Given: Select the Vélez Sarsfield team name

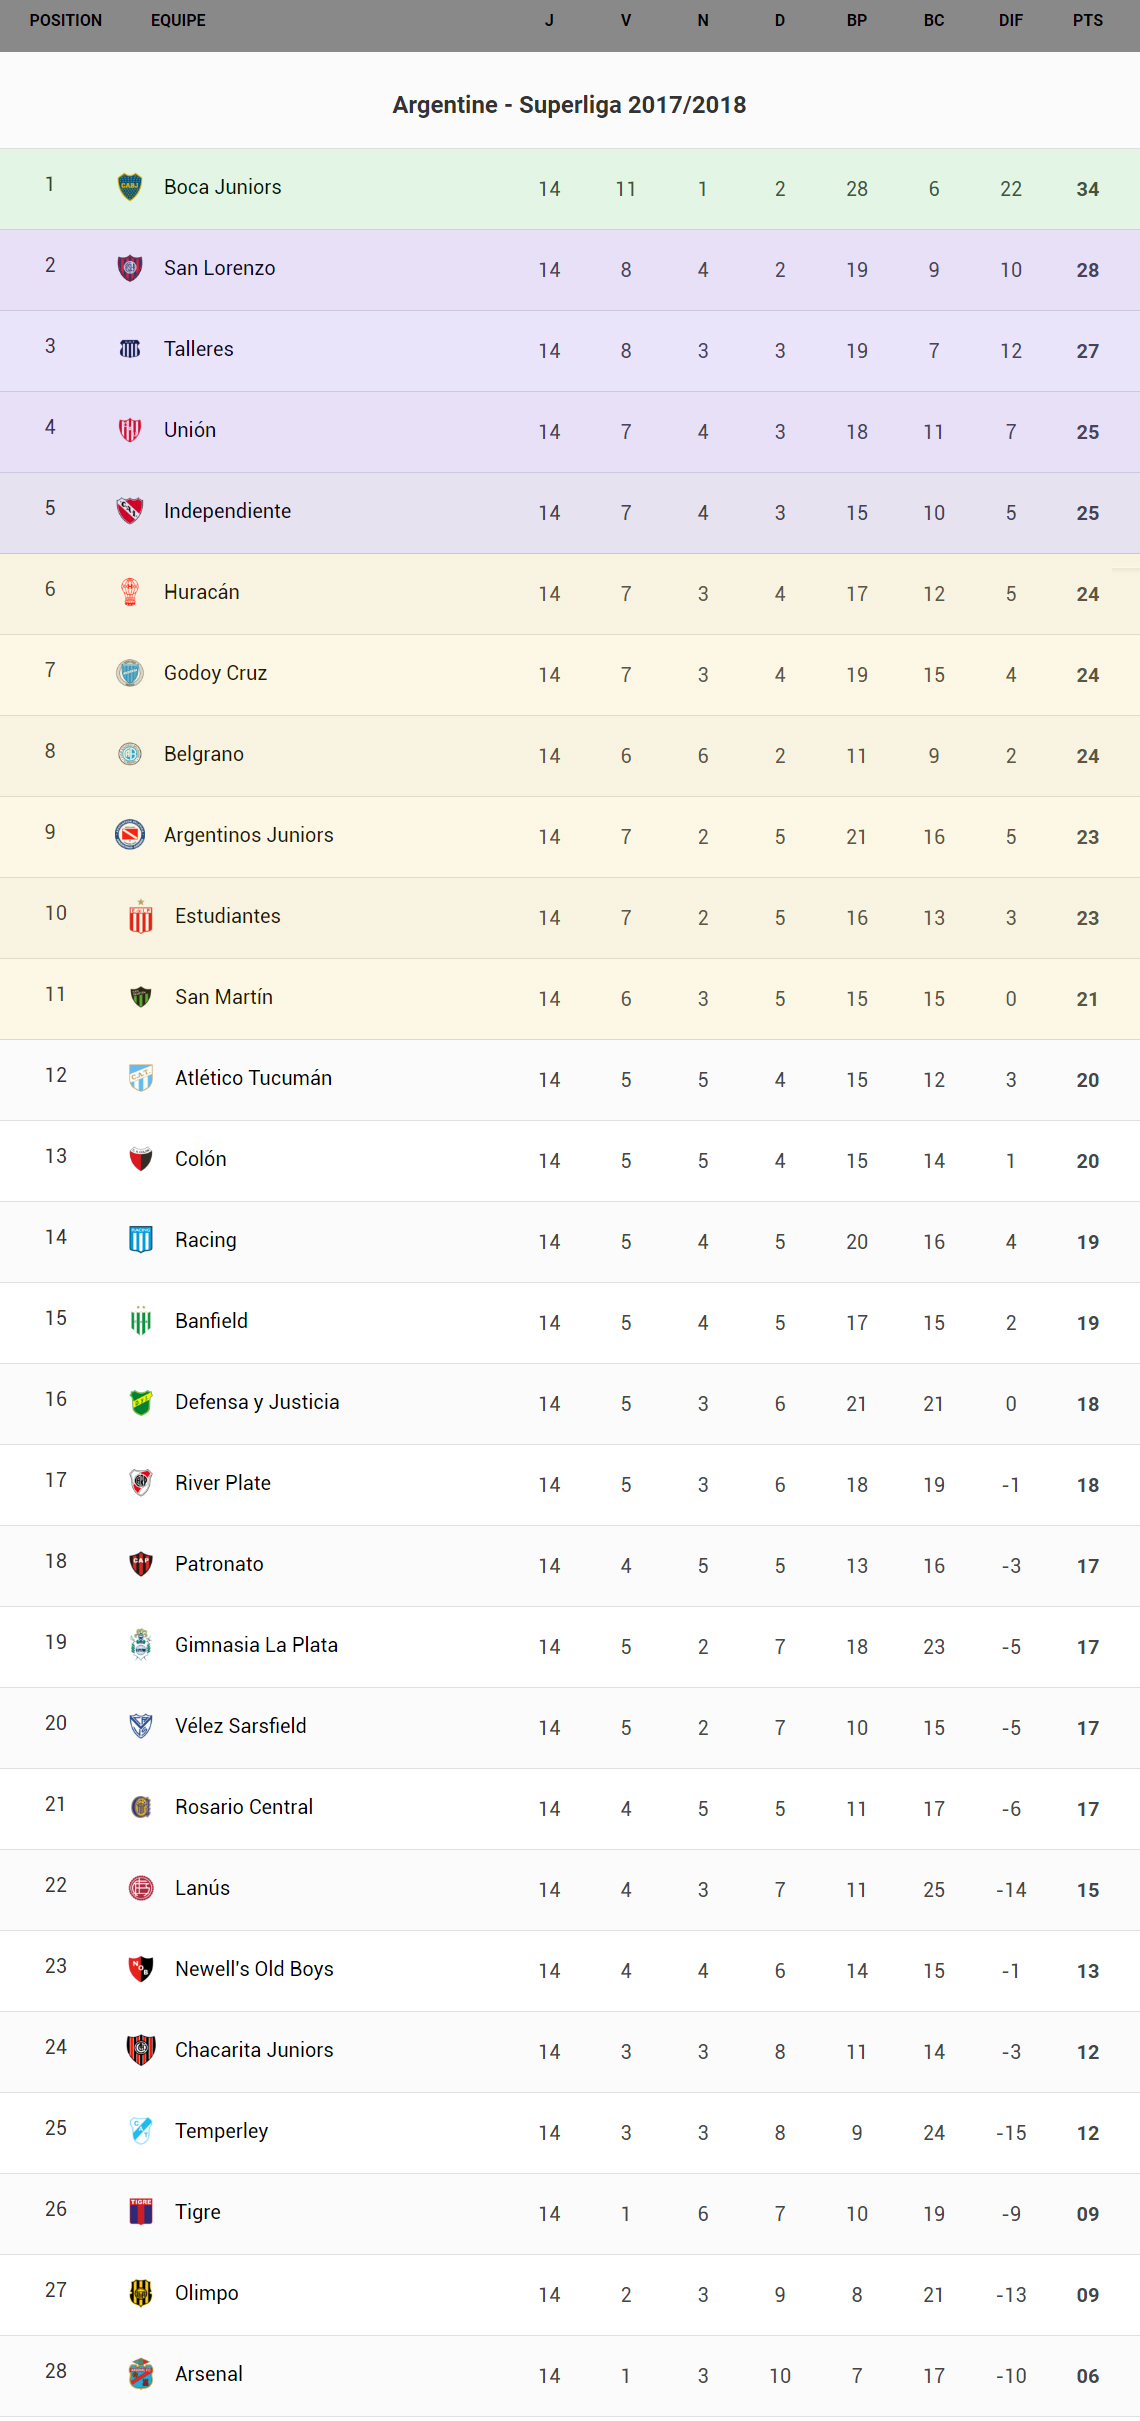Looking at the screenshot, I should (x=240, y=1726).
